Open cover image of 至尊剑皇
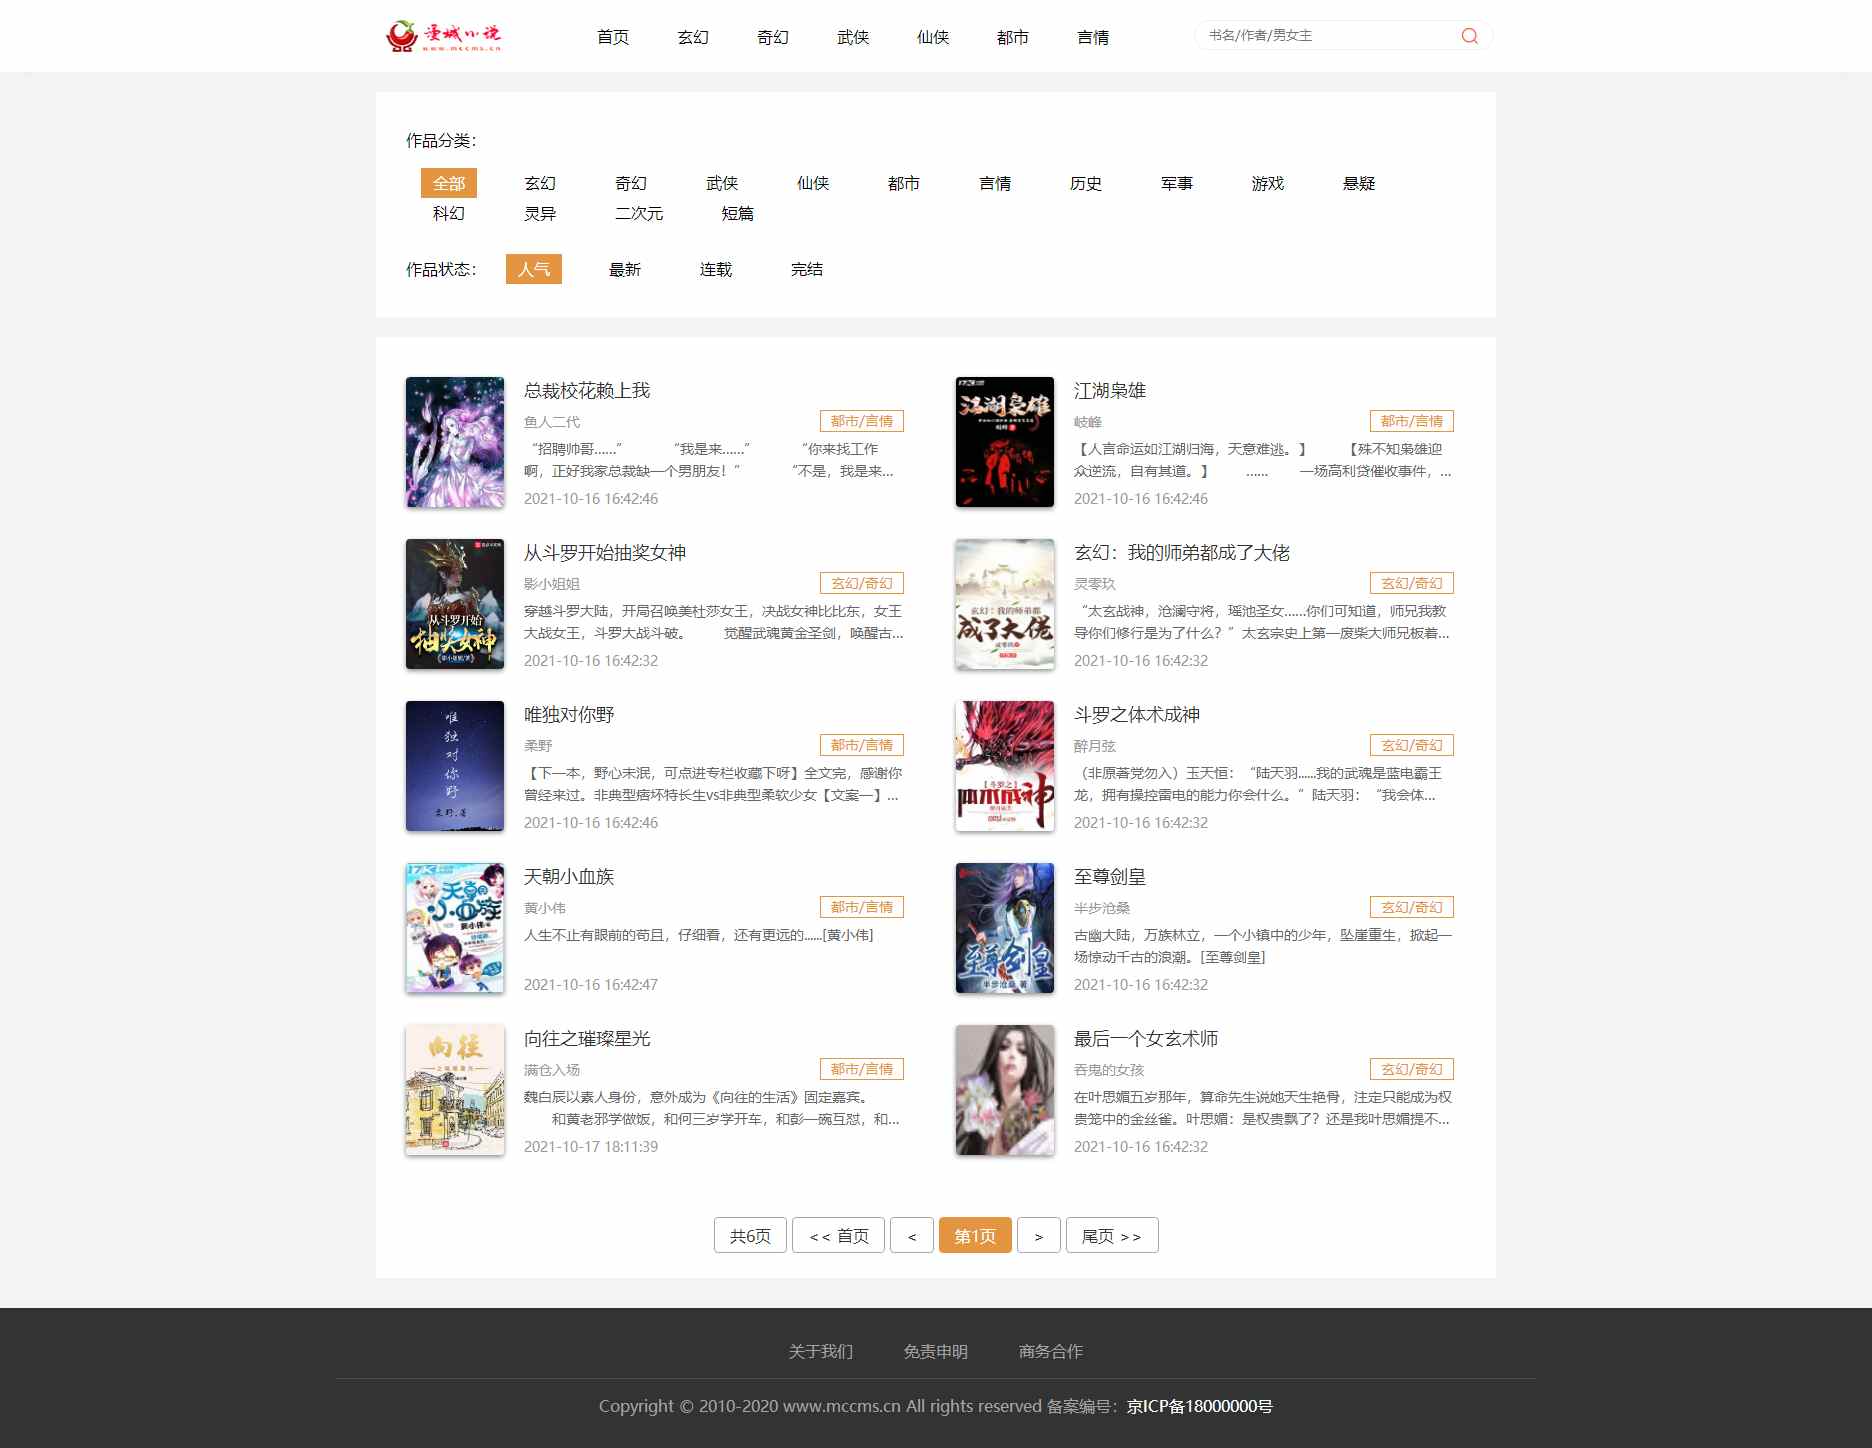 pyautogui.click(x=1005, y=928)
